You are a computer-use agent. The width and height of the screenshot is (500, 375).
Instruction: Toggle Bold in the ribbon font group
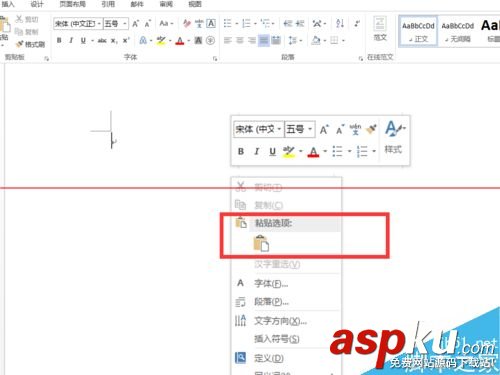click(59, 40)
